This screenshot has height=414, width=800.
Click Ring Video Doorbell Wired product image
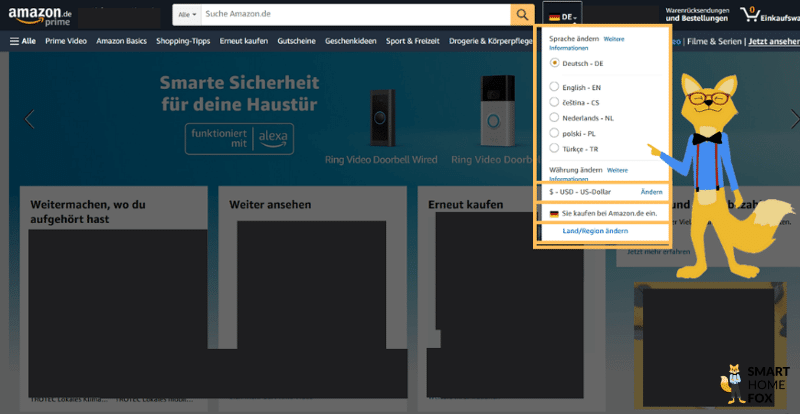(x=382, y=118)
